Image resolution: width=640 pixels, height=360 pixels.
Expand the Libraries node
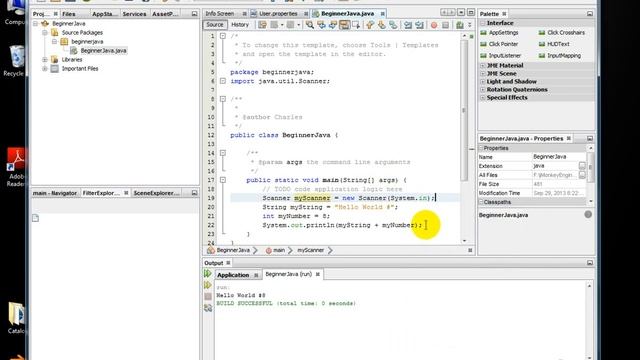point(45,60)
